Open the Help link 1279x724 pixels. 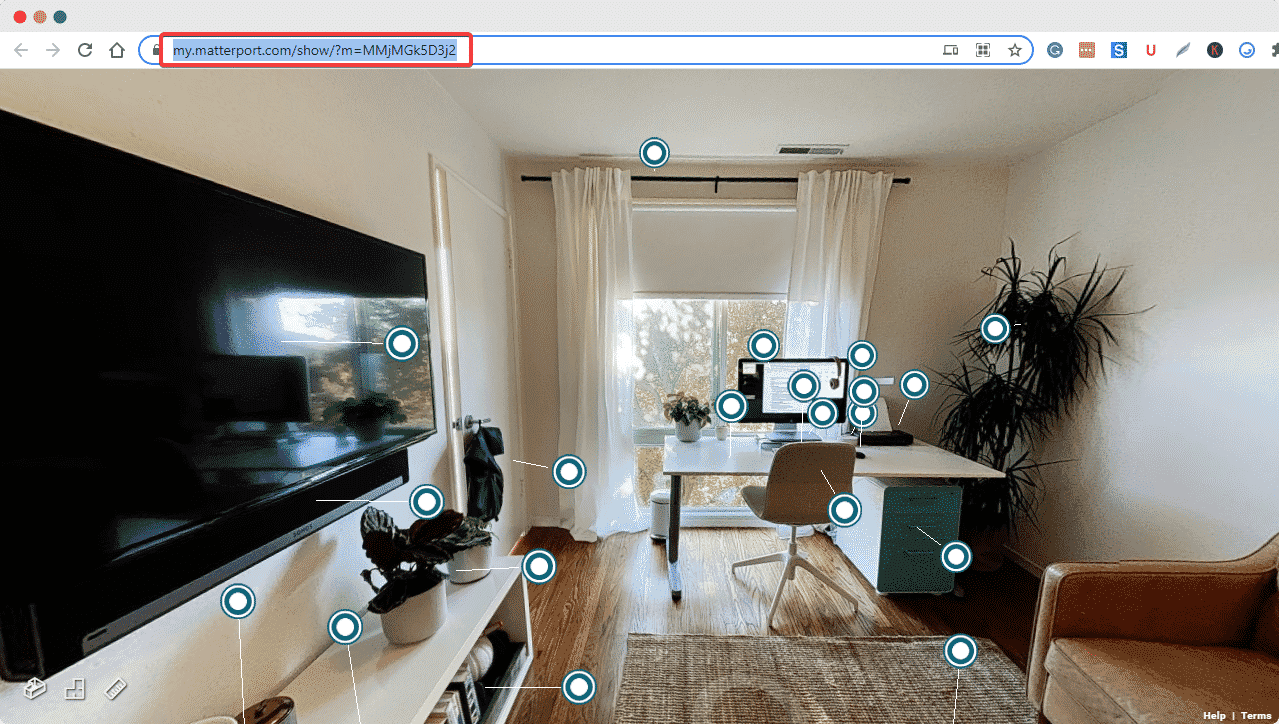tap(1214, 715)
